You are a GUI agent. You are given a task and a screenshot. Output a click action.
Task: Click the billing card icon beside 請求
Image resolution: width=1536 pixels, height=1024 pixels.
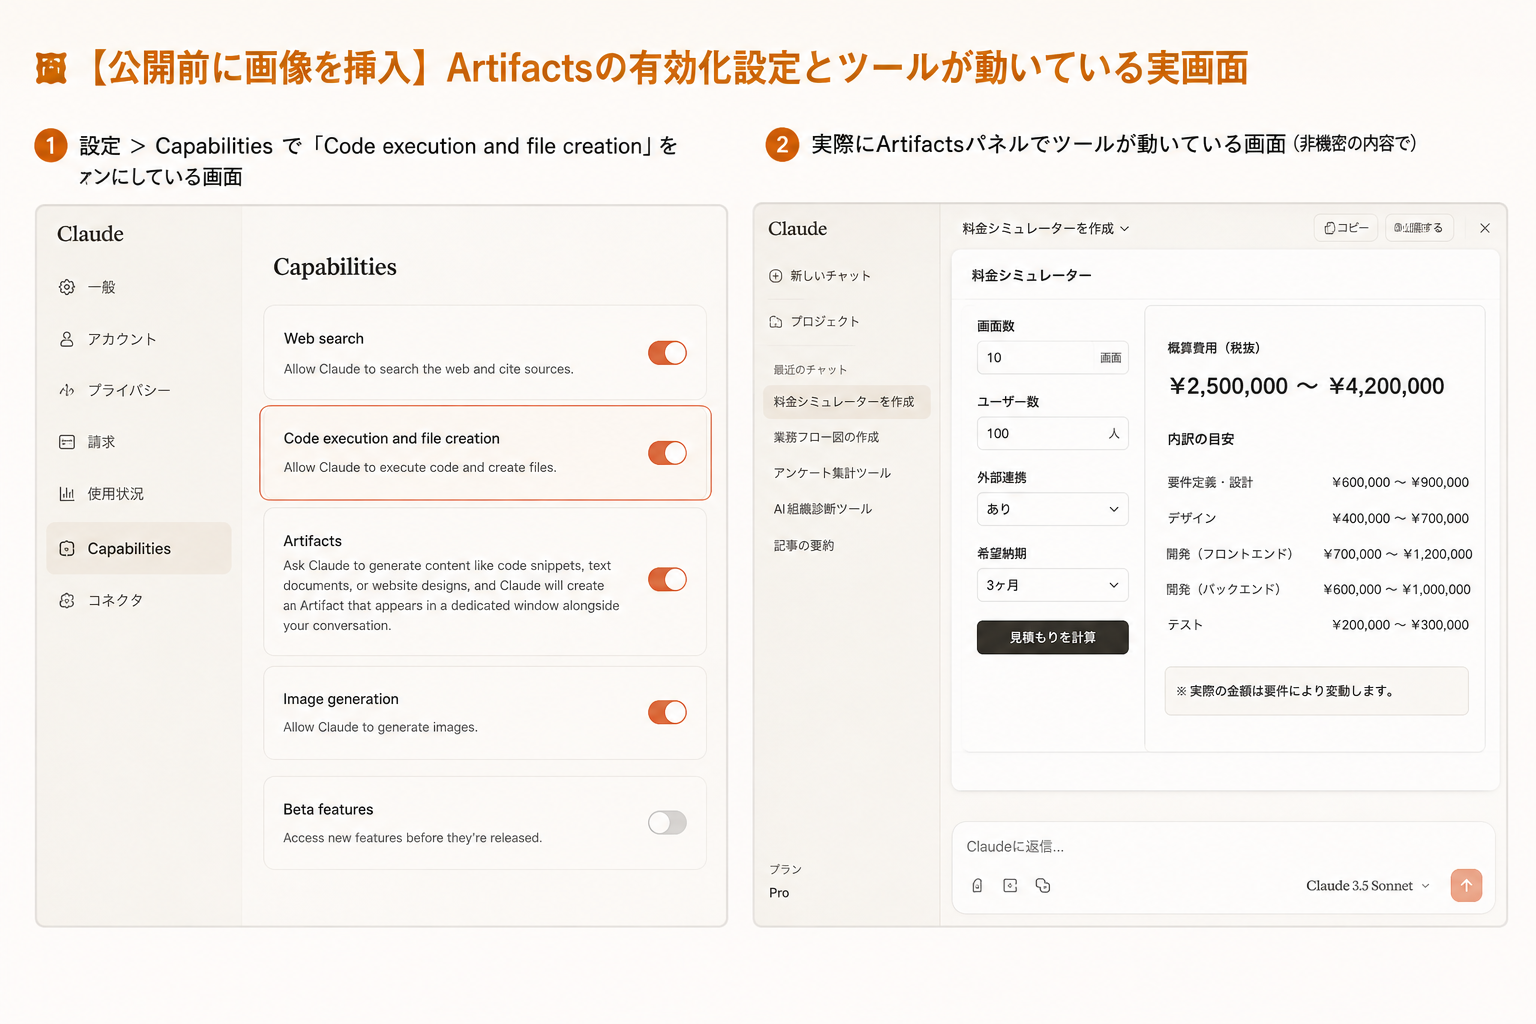coord(67,442)
